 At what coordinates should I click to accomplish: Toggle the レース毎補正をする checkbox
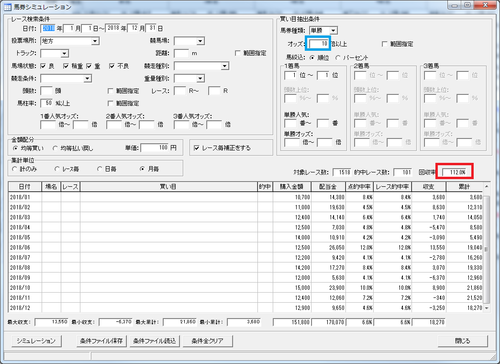tap(196, 148)
